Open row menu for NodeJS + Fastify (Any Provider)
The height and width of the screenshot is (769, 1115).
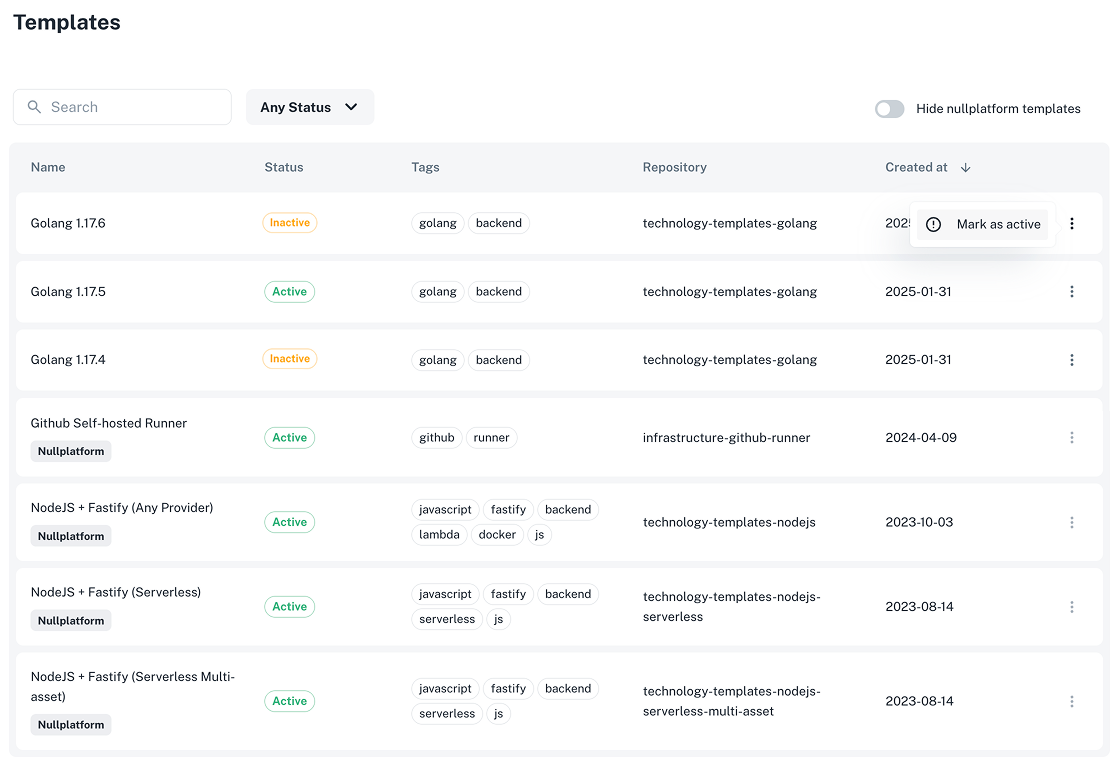click(x=1071, y=522)
